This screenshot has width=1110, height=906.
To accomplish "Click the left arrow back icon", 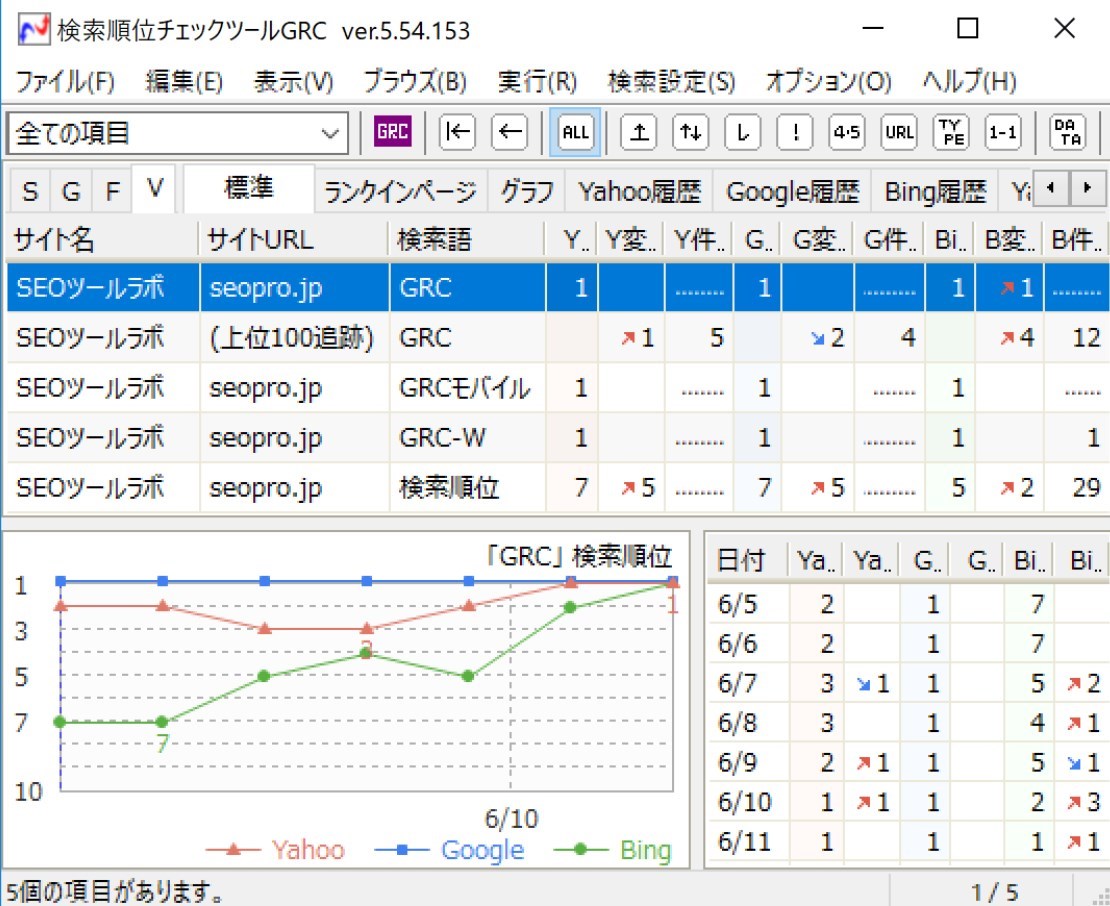I will (511, 133).
